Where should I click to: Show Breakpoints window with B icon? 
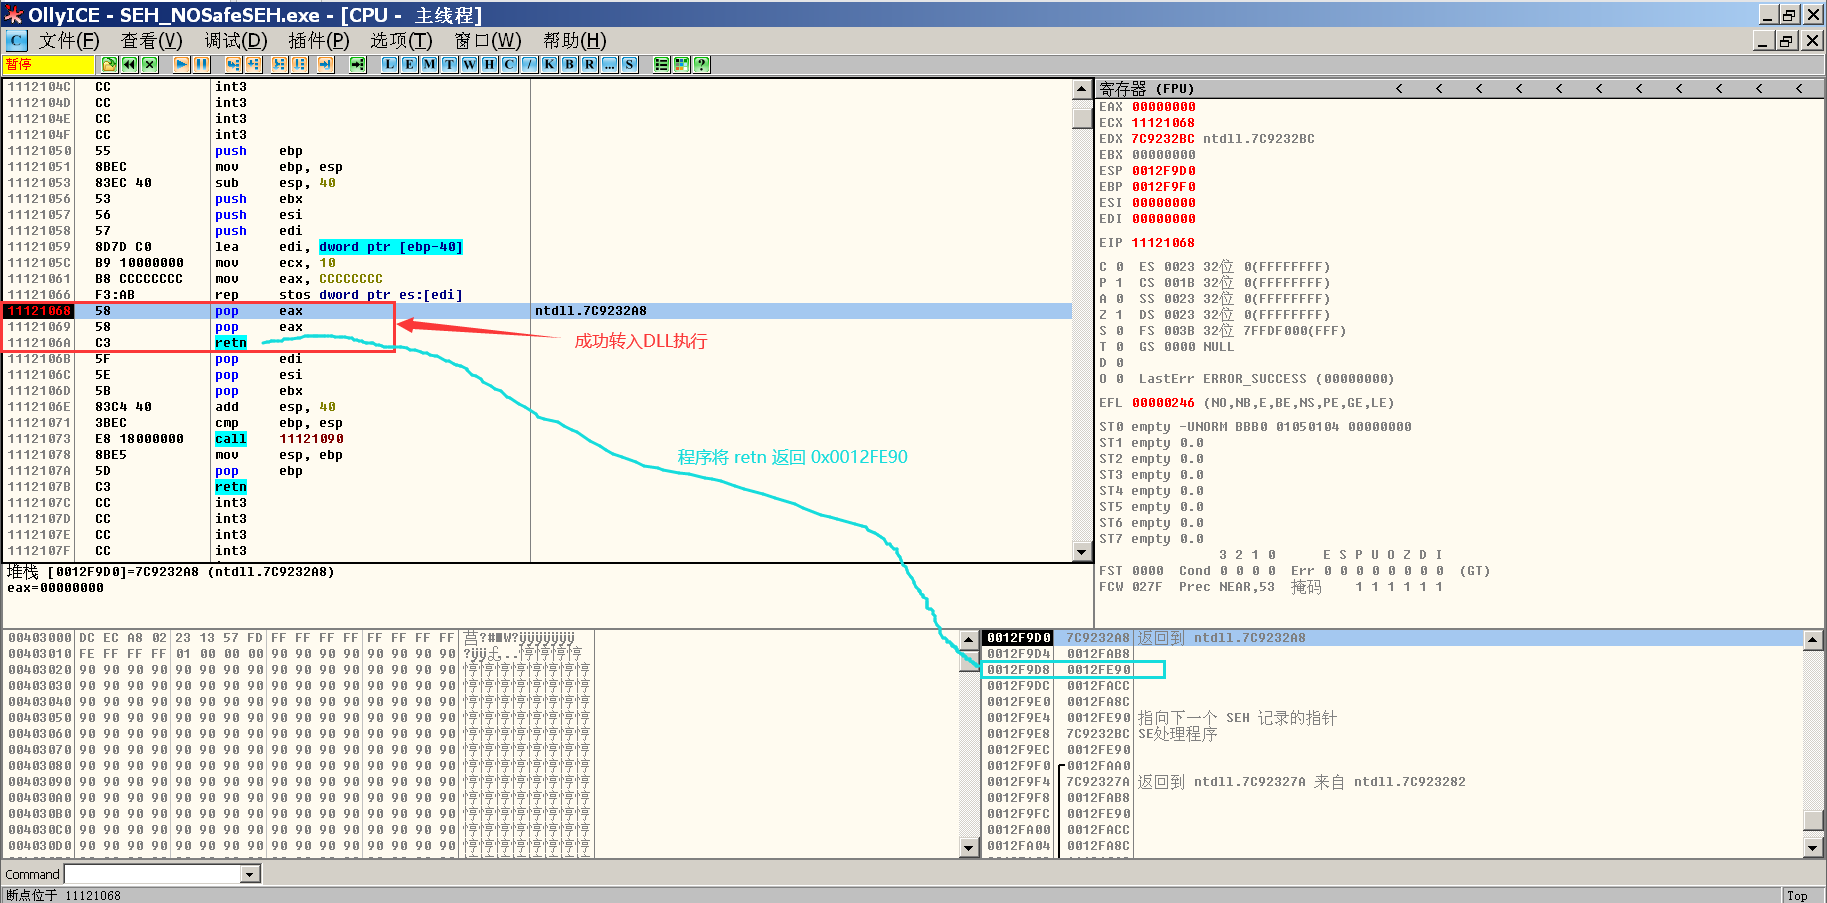(x=569, y=64)
